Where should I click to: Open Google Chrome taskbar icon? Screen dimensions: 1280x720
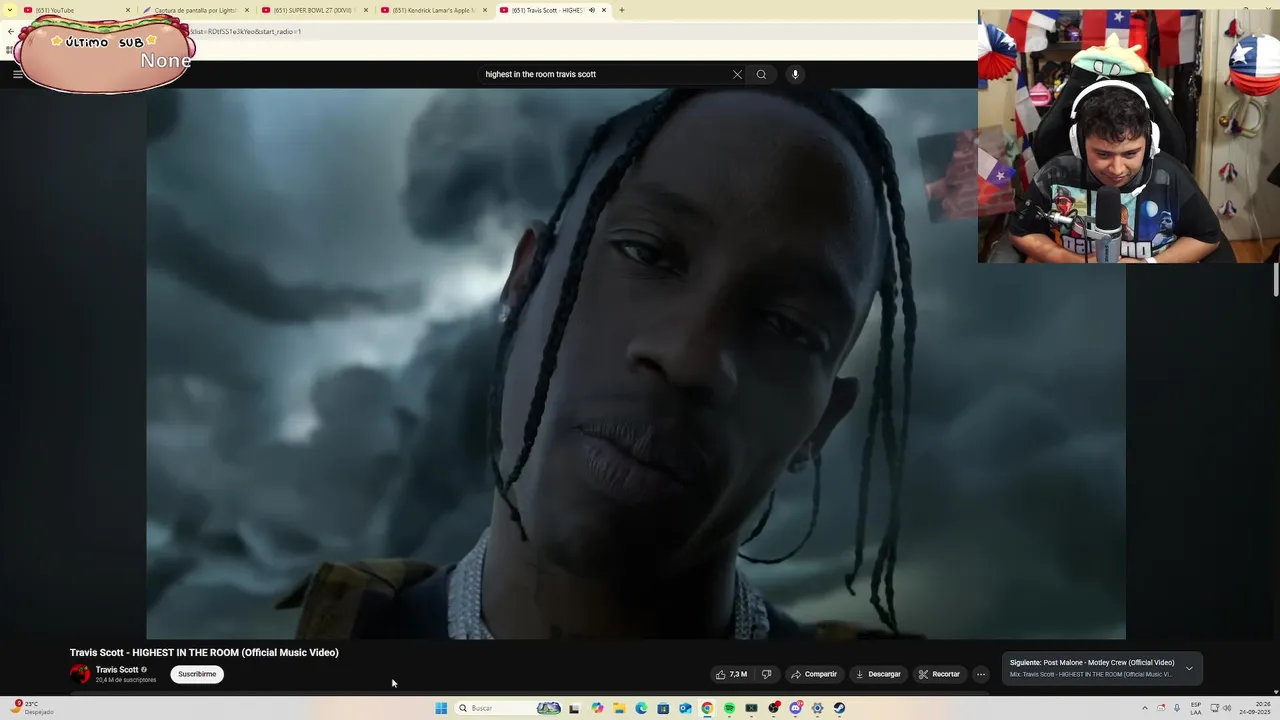click(x=707, y=708)
